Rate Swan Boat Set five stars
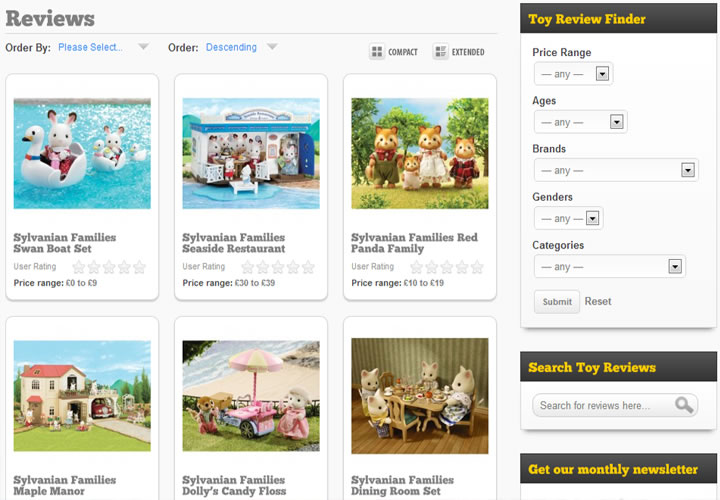 coord(140,267)
